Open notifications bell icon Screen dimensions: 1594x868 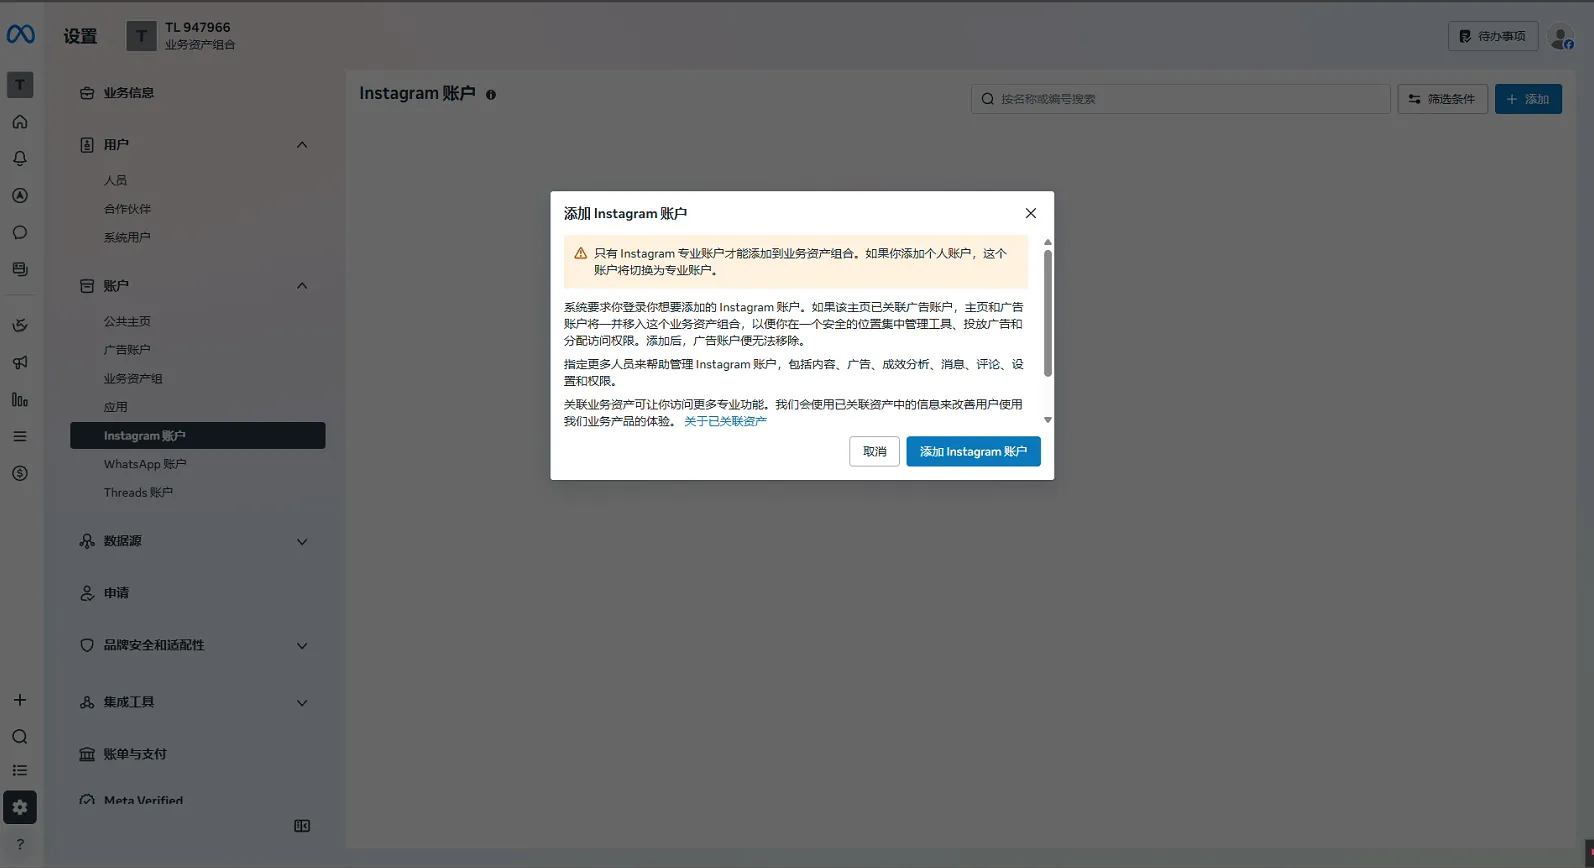coord(20,159)
